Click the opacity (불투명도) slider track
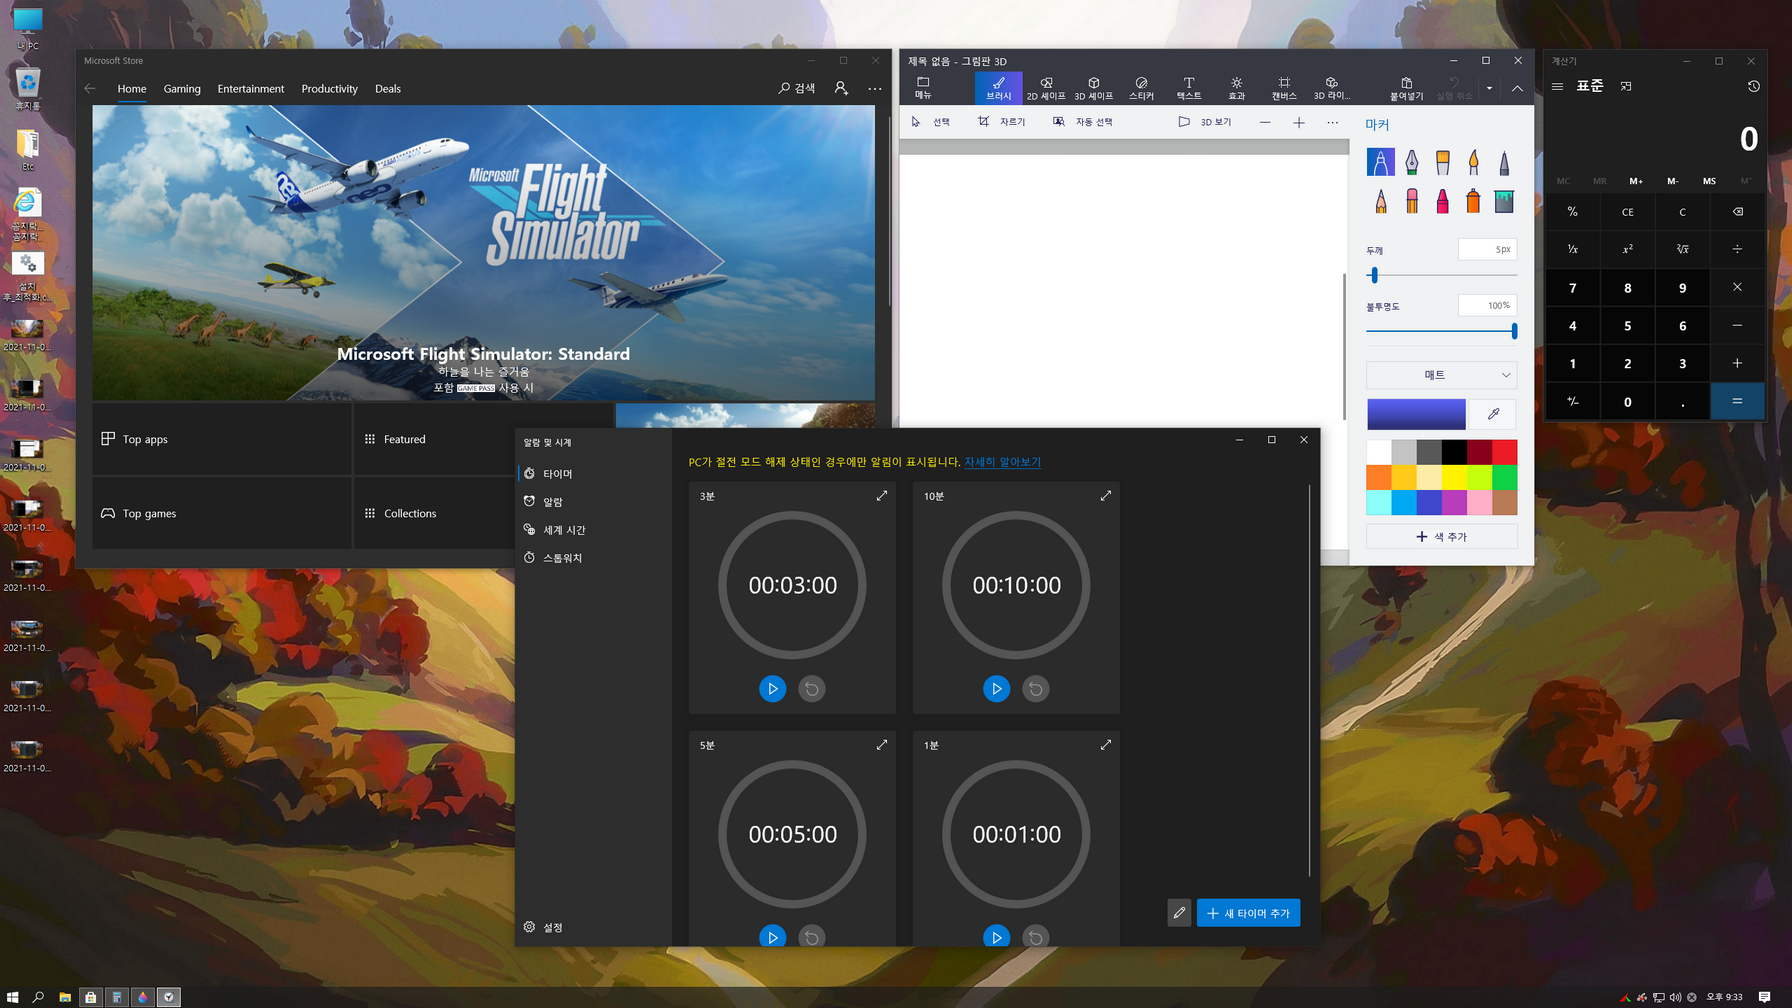The image size is (1792, 1008). pyautogui.click(x=1441, y=331)
